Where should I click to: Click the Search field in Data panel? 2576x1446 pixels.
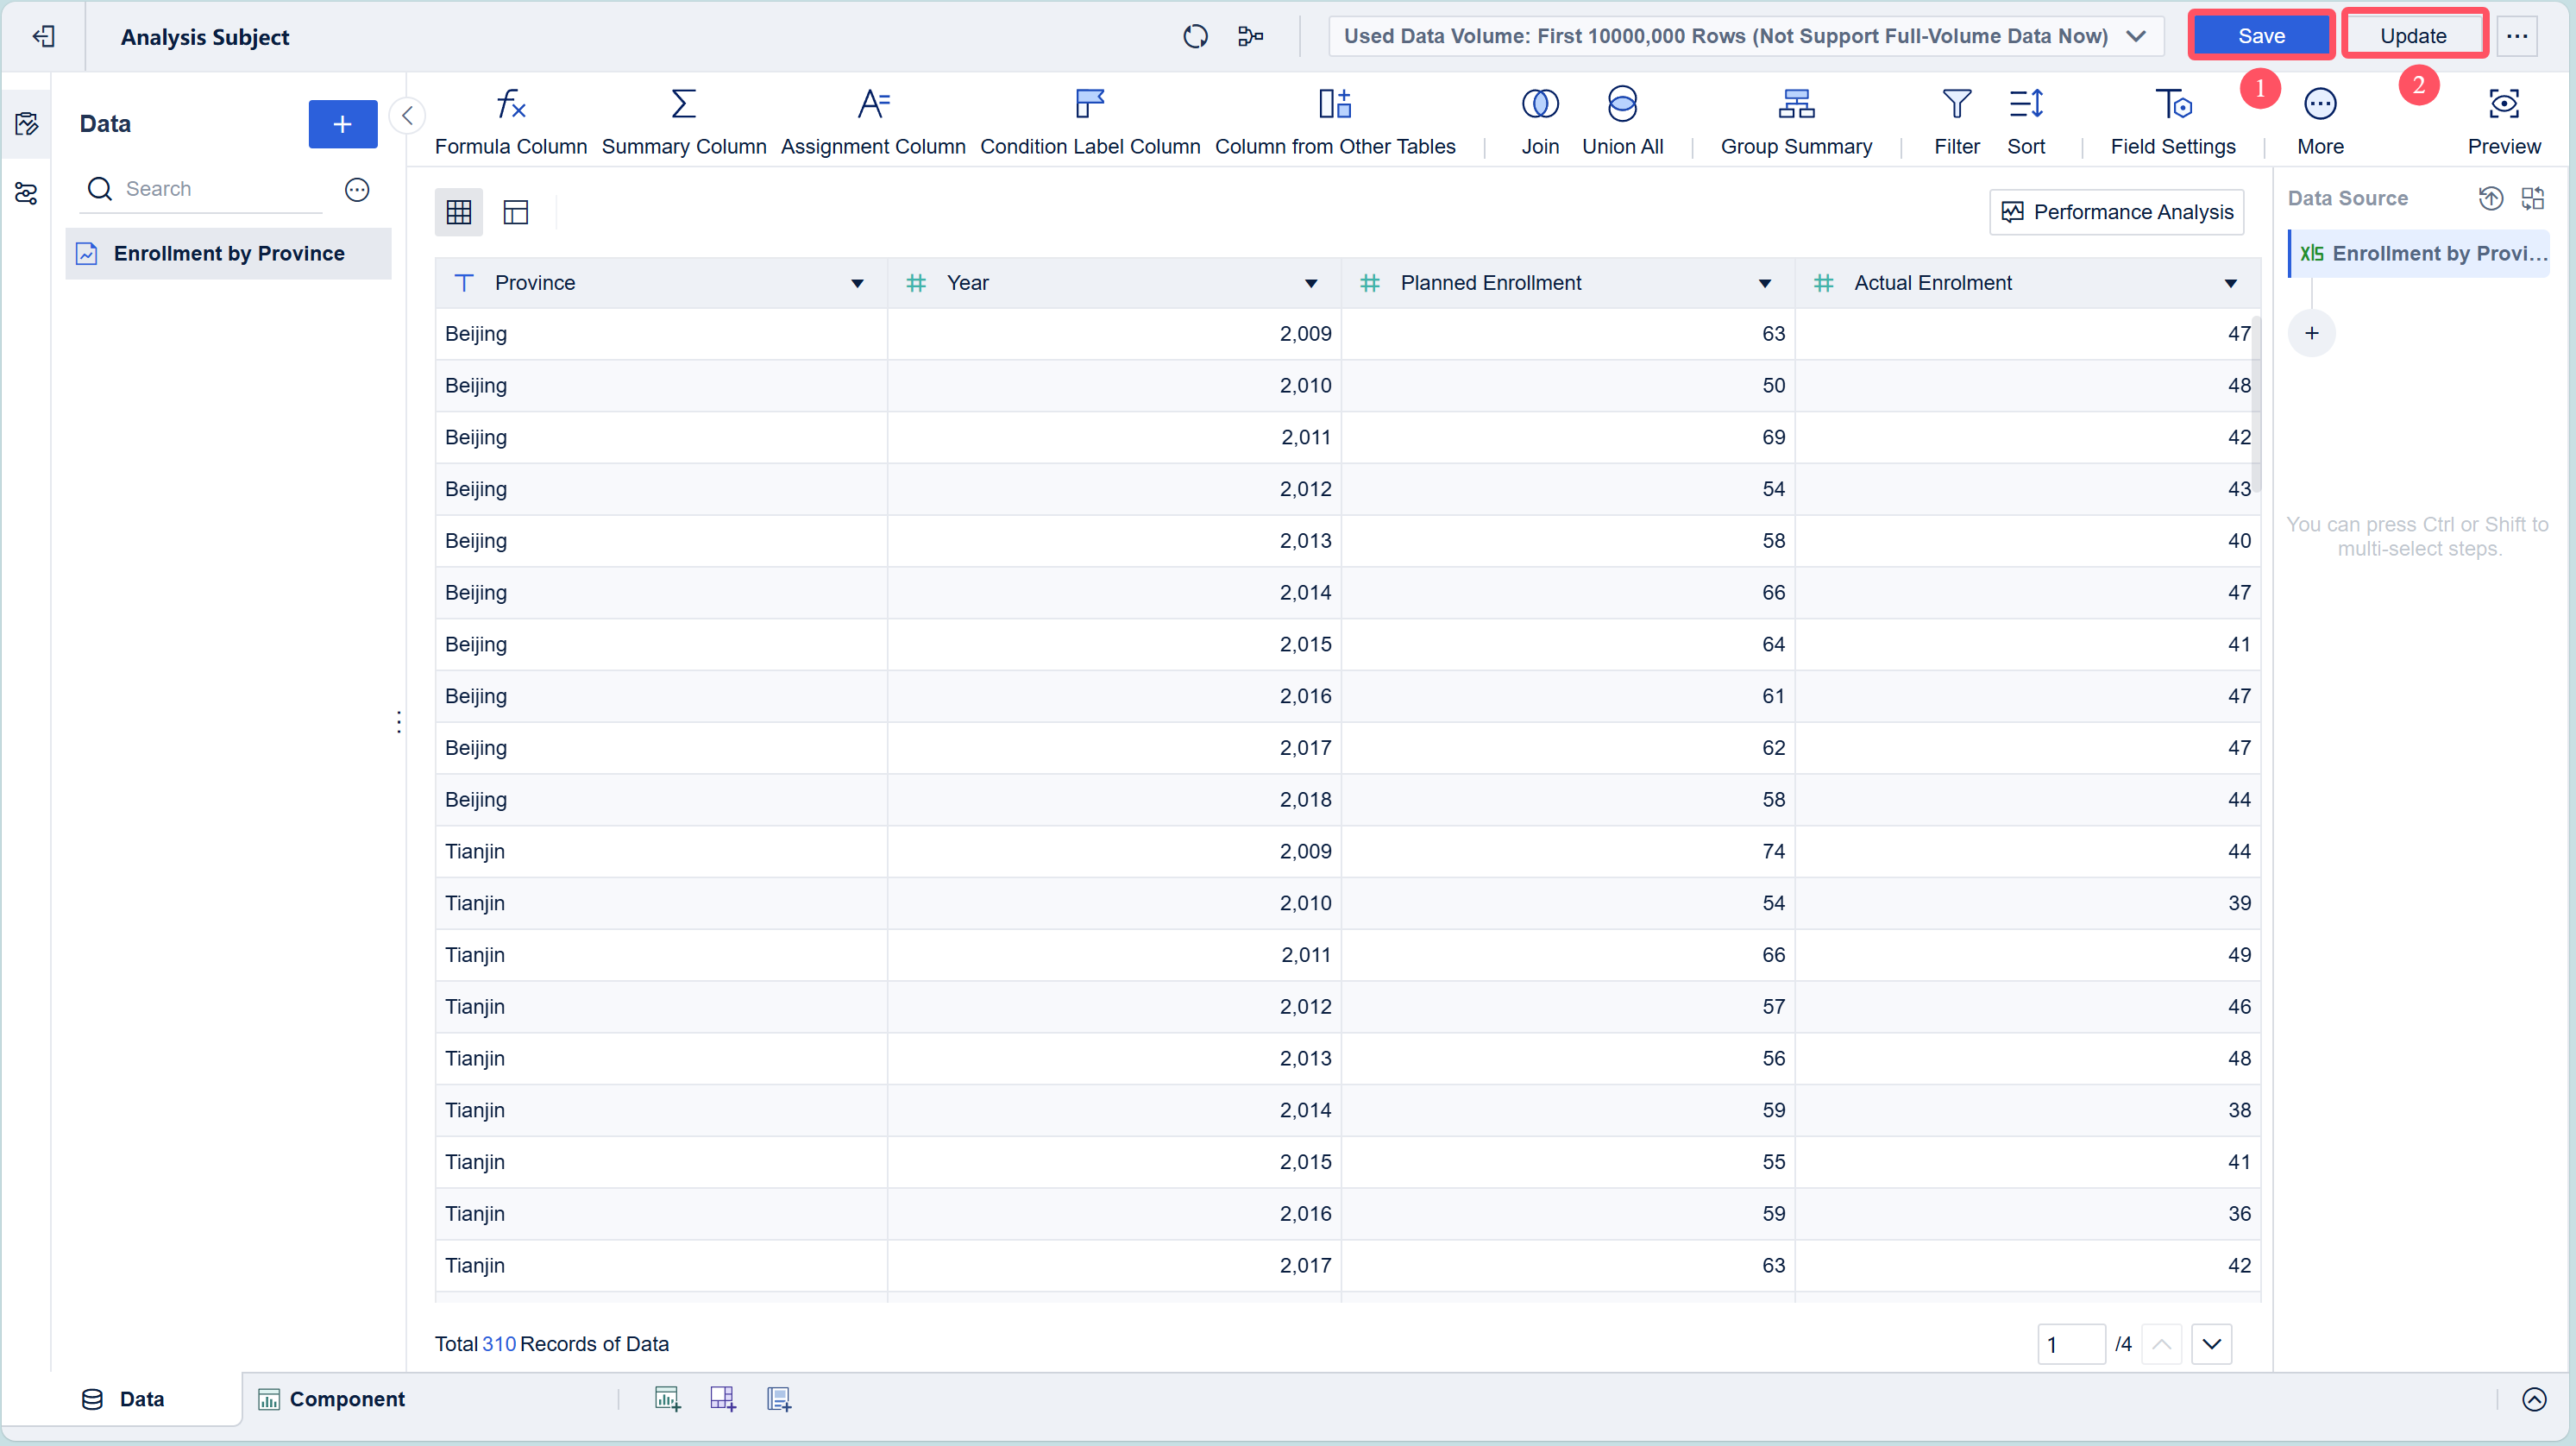[x=201, y=189]
